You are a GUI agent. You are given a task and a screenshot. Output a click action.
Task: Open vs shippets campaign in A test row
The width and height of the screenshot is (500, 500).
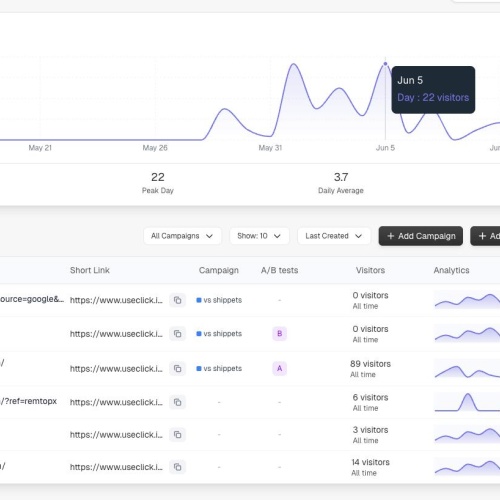tap(219, 368)
